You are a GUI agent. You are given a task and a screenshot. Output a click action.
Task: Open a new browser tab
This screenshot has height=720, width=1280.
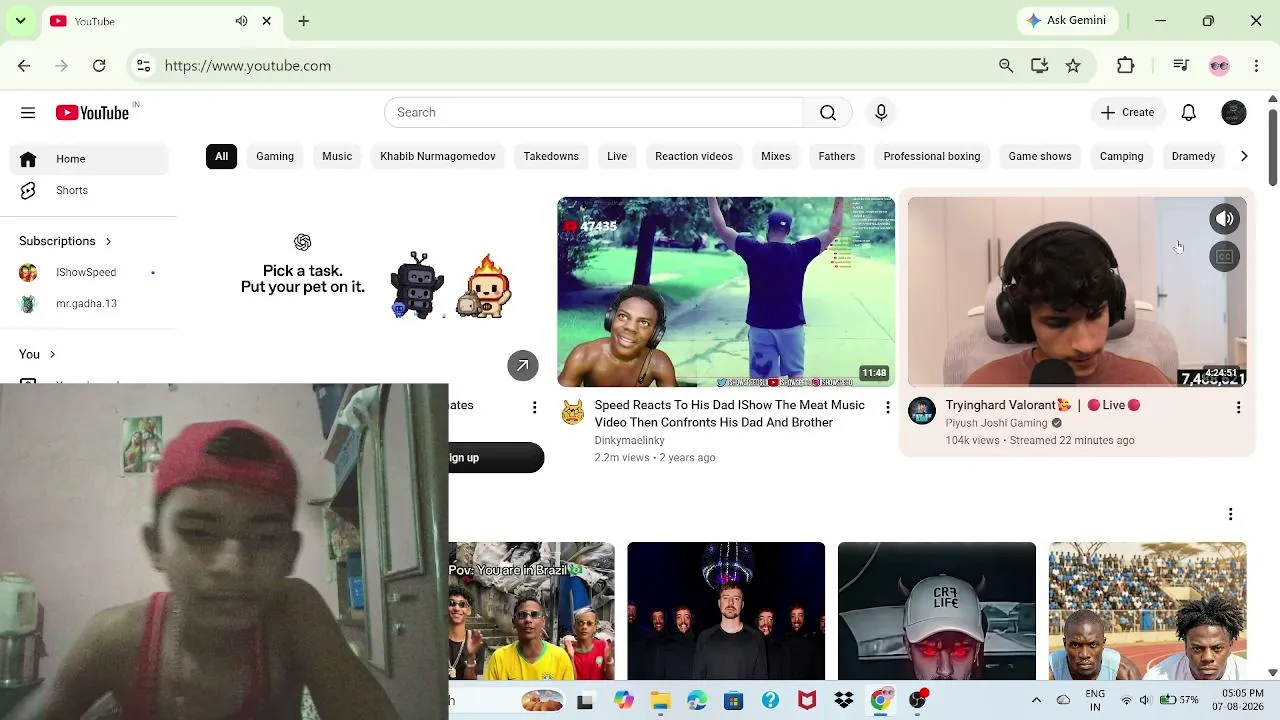click(x=304, y=21)
